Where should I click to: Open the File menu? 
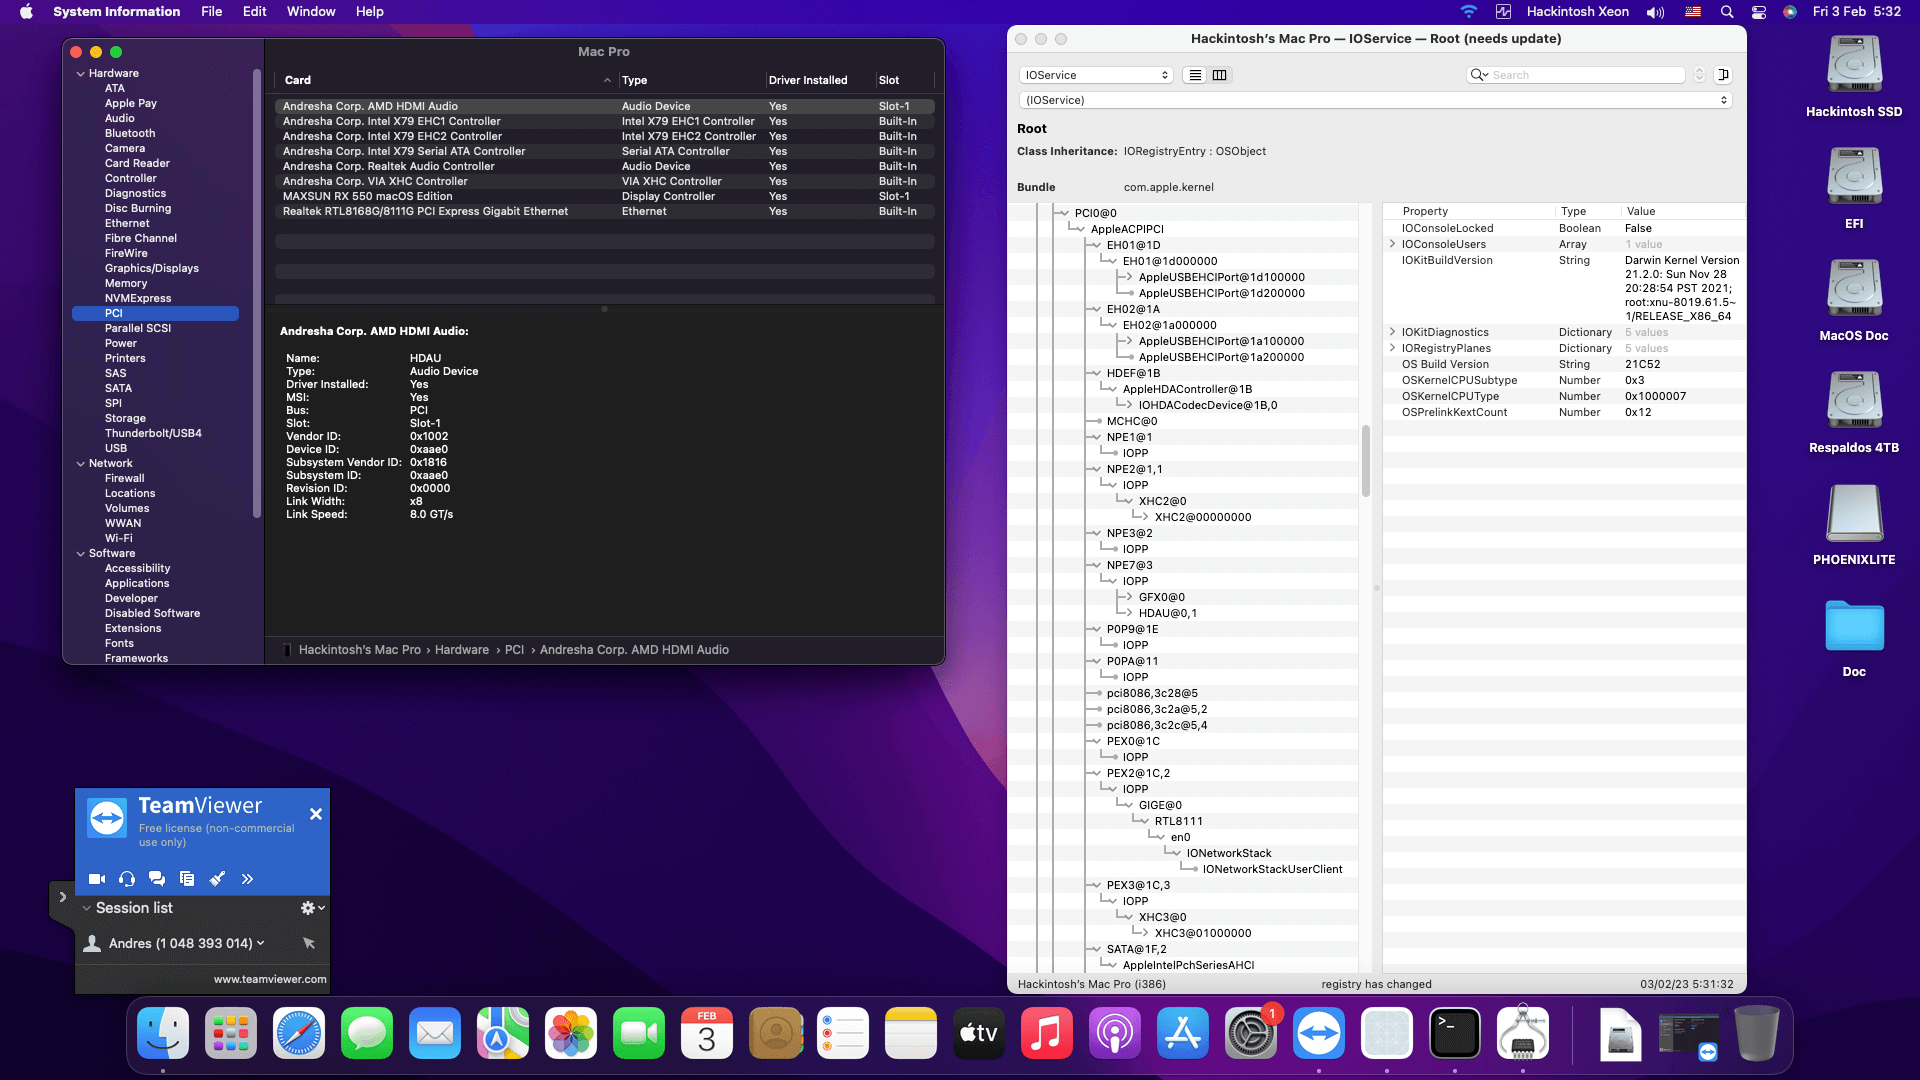click(x=211, y=12)
